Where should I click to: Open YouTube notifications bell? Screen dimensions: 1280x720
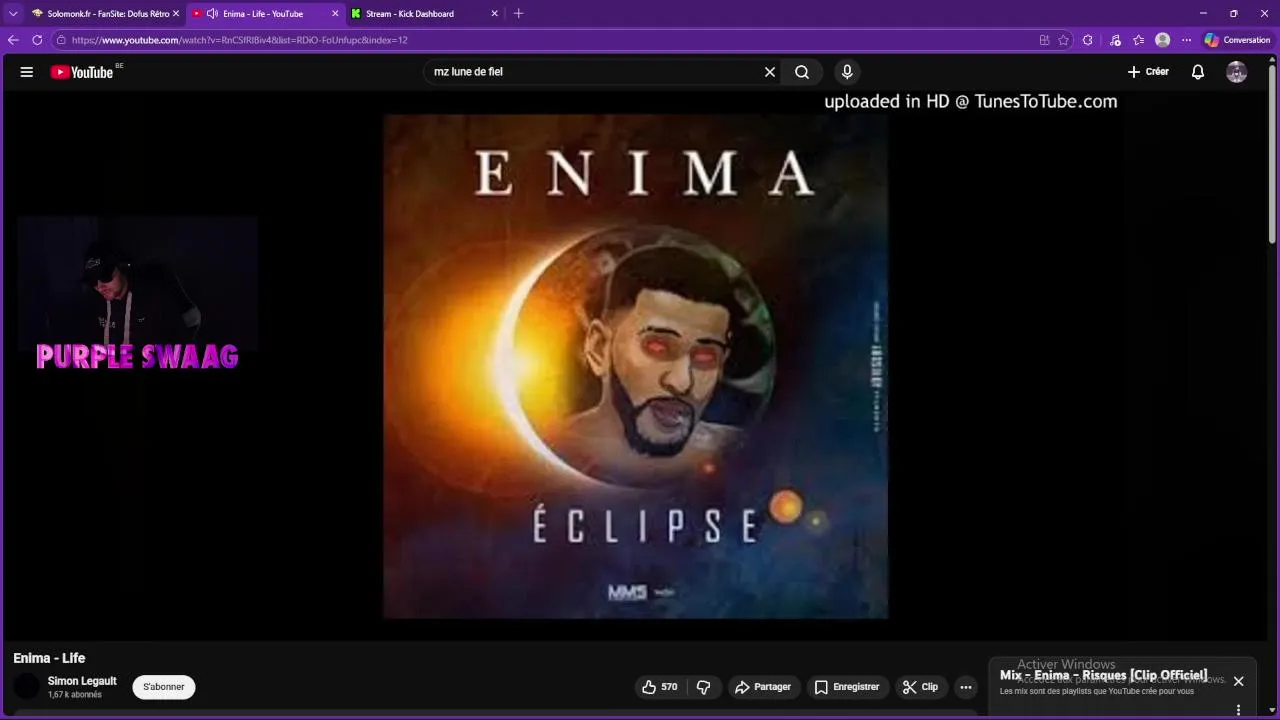pyautogui.click(x=1198, y=72)
